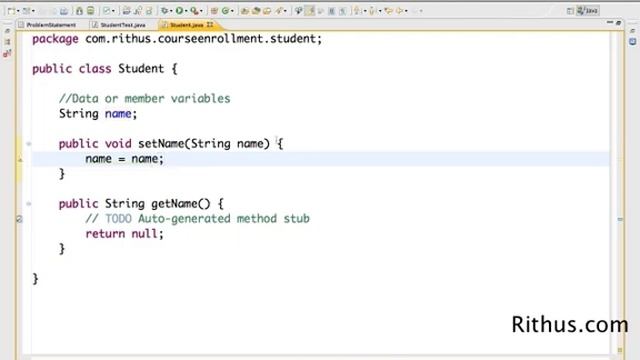The image size is (640, 360).
Task: Select the Java perspective button
Action: pyautogui.click(x=588, y=11)
